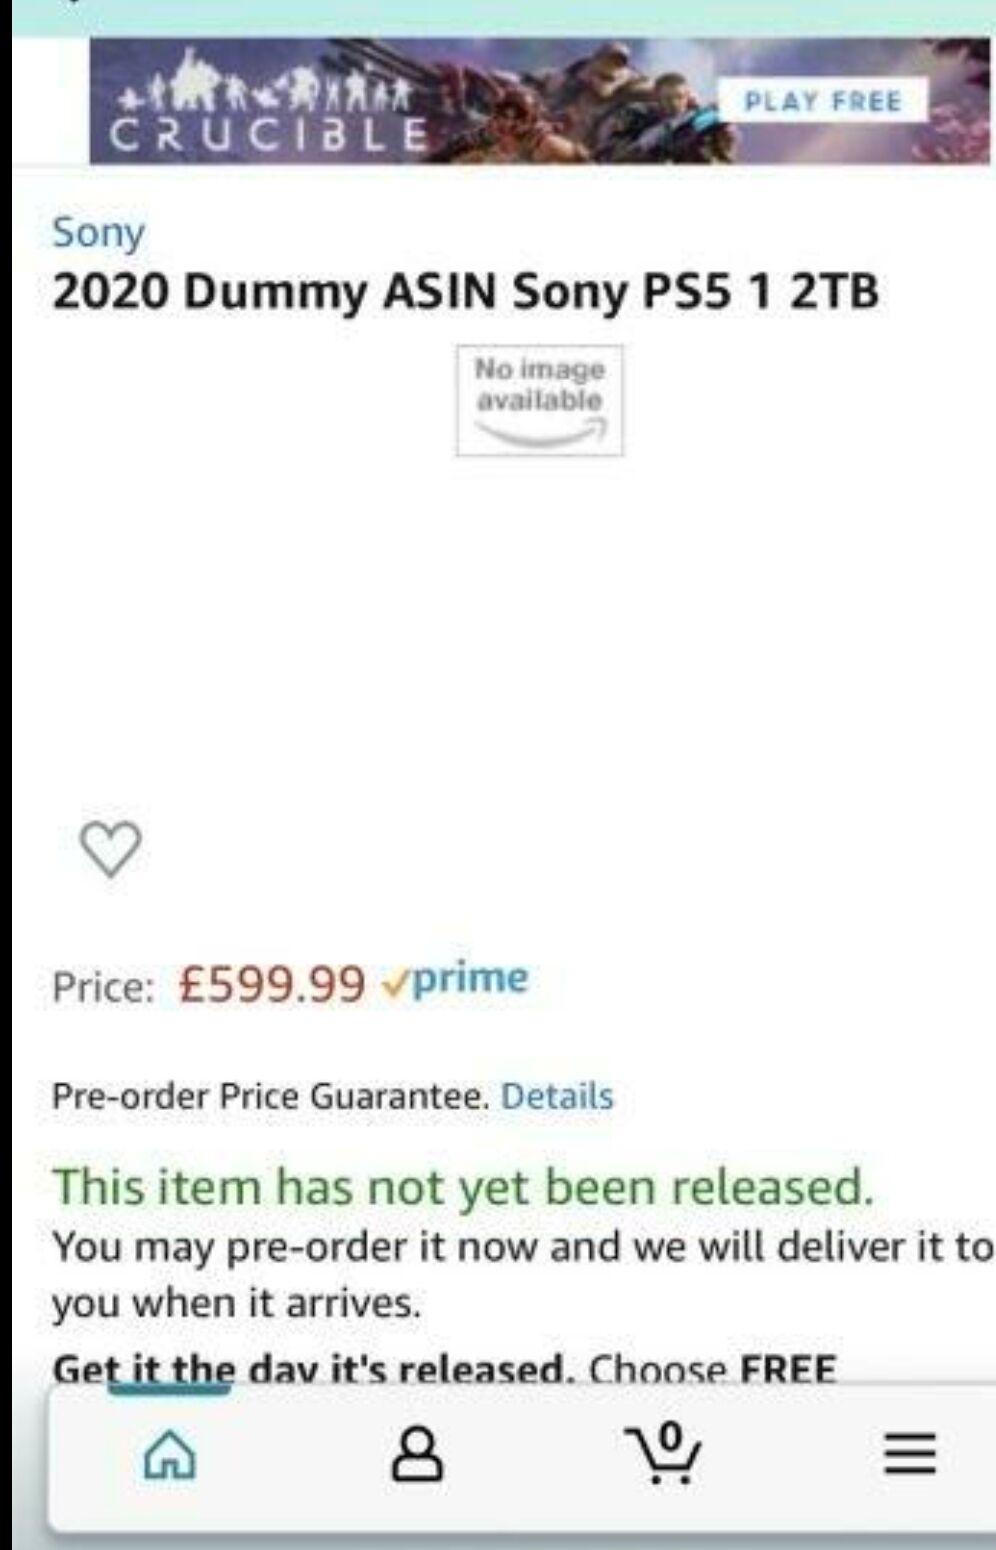Click the 'Price:' label
Image resolution: width=996 pixels, height=1550 pixels.
(103, 987)
